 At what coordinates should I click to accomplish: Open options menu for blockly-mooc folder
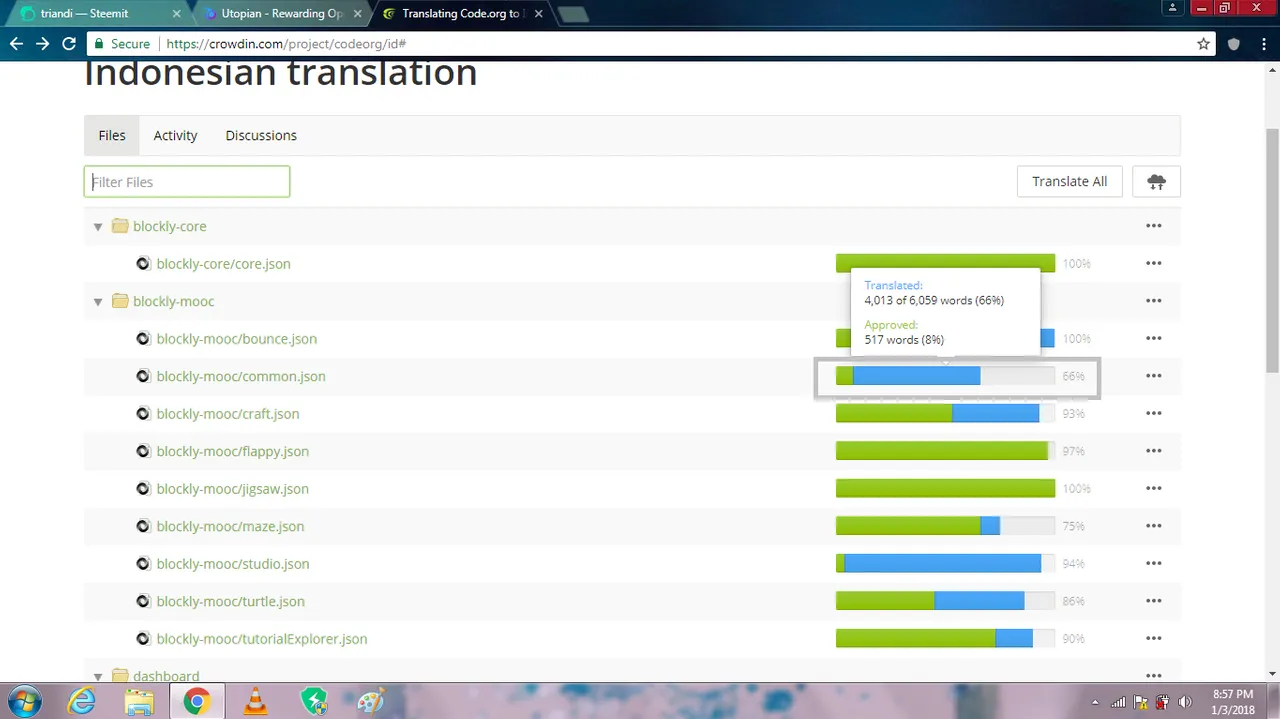click(1154, 301)
